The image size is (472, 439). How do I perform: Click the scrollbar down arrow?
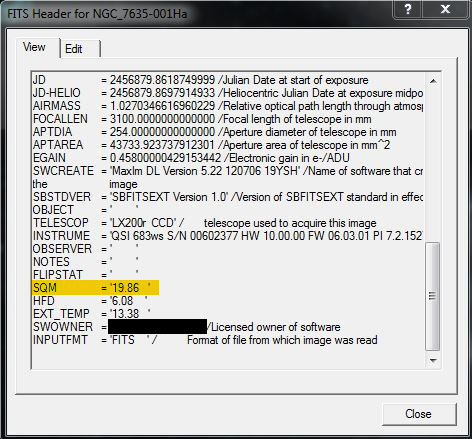433,360
